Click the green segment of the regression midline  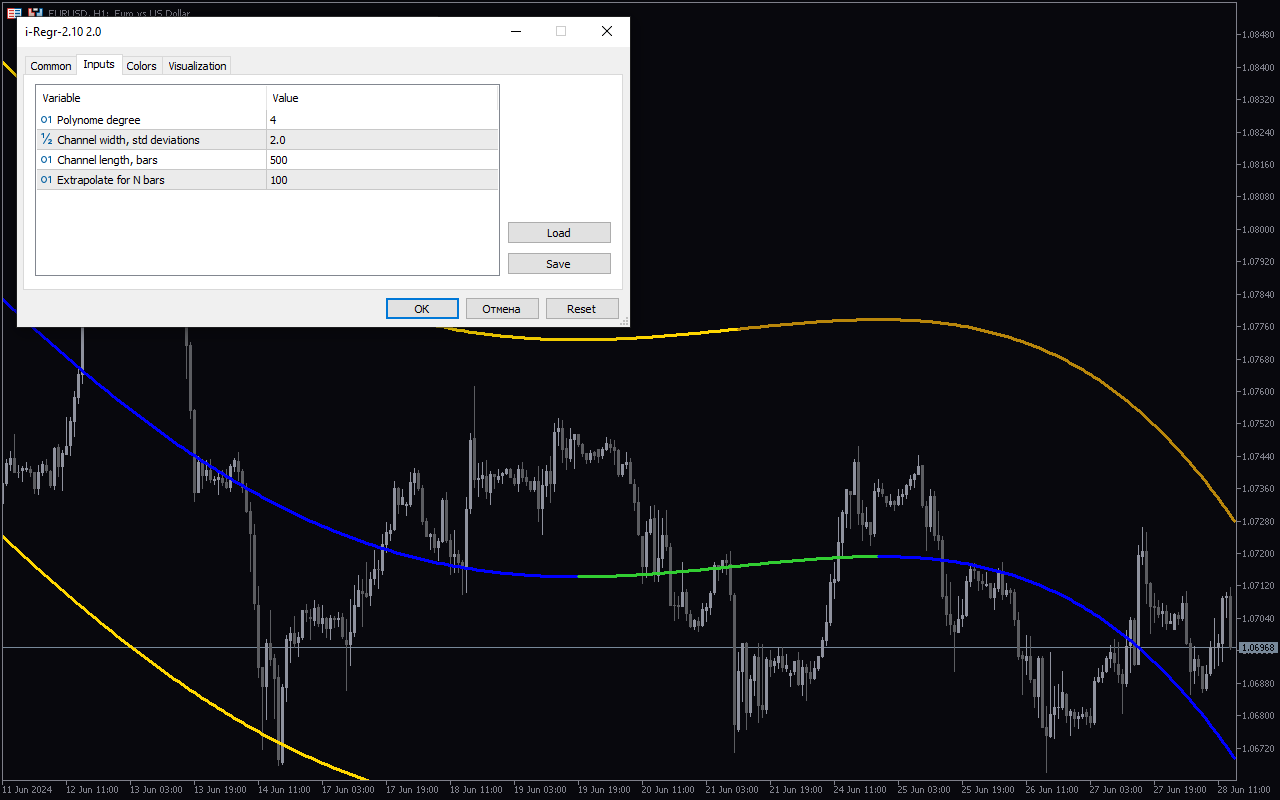(x=730, y=566)
